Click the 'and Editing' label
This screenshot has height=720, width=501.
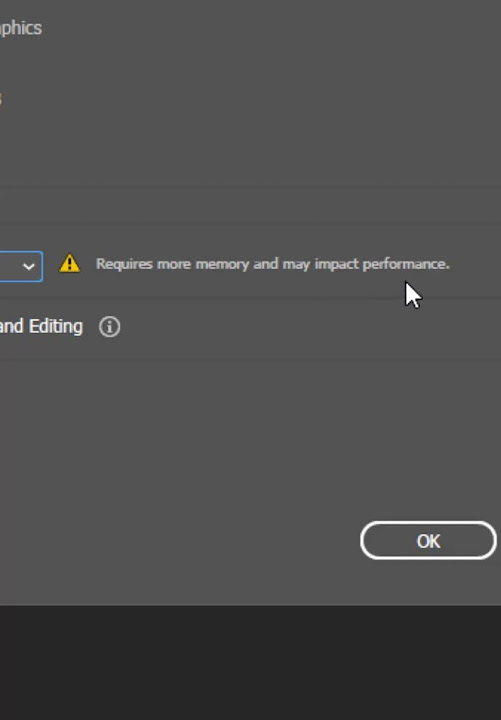[x=41, y=326]
